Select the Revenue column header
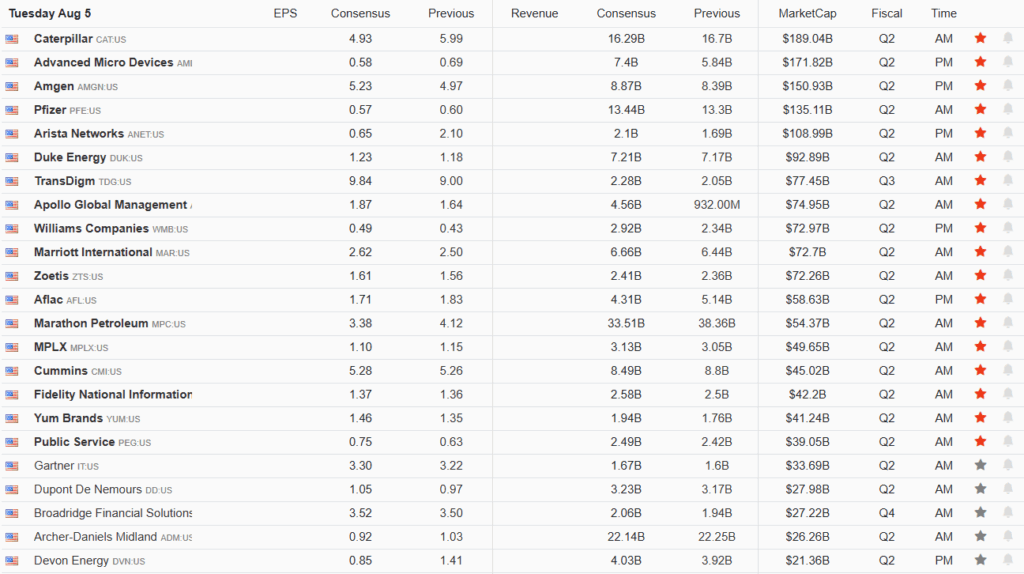This screenshot has height=574, width=1024. pos(534,14)
